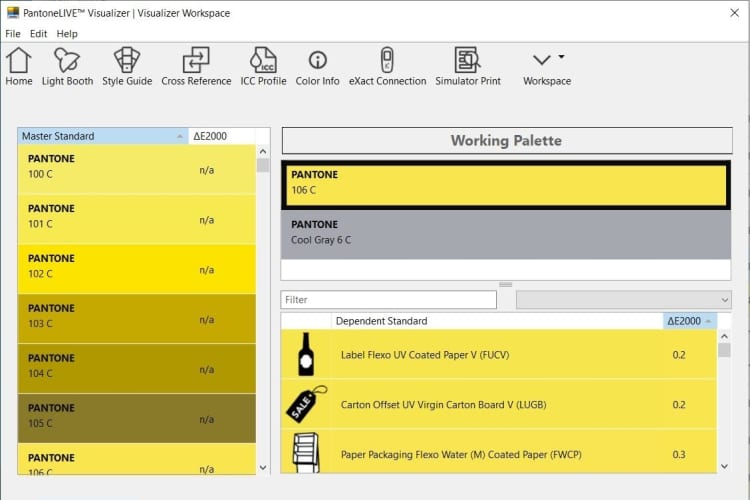Click n/a value for PANTONE 100 C
750x500 pixels.
207,170
